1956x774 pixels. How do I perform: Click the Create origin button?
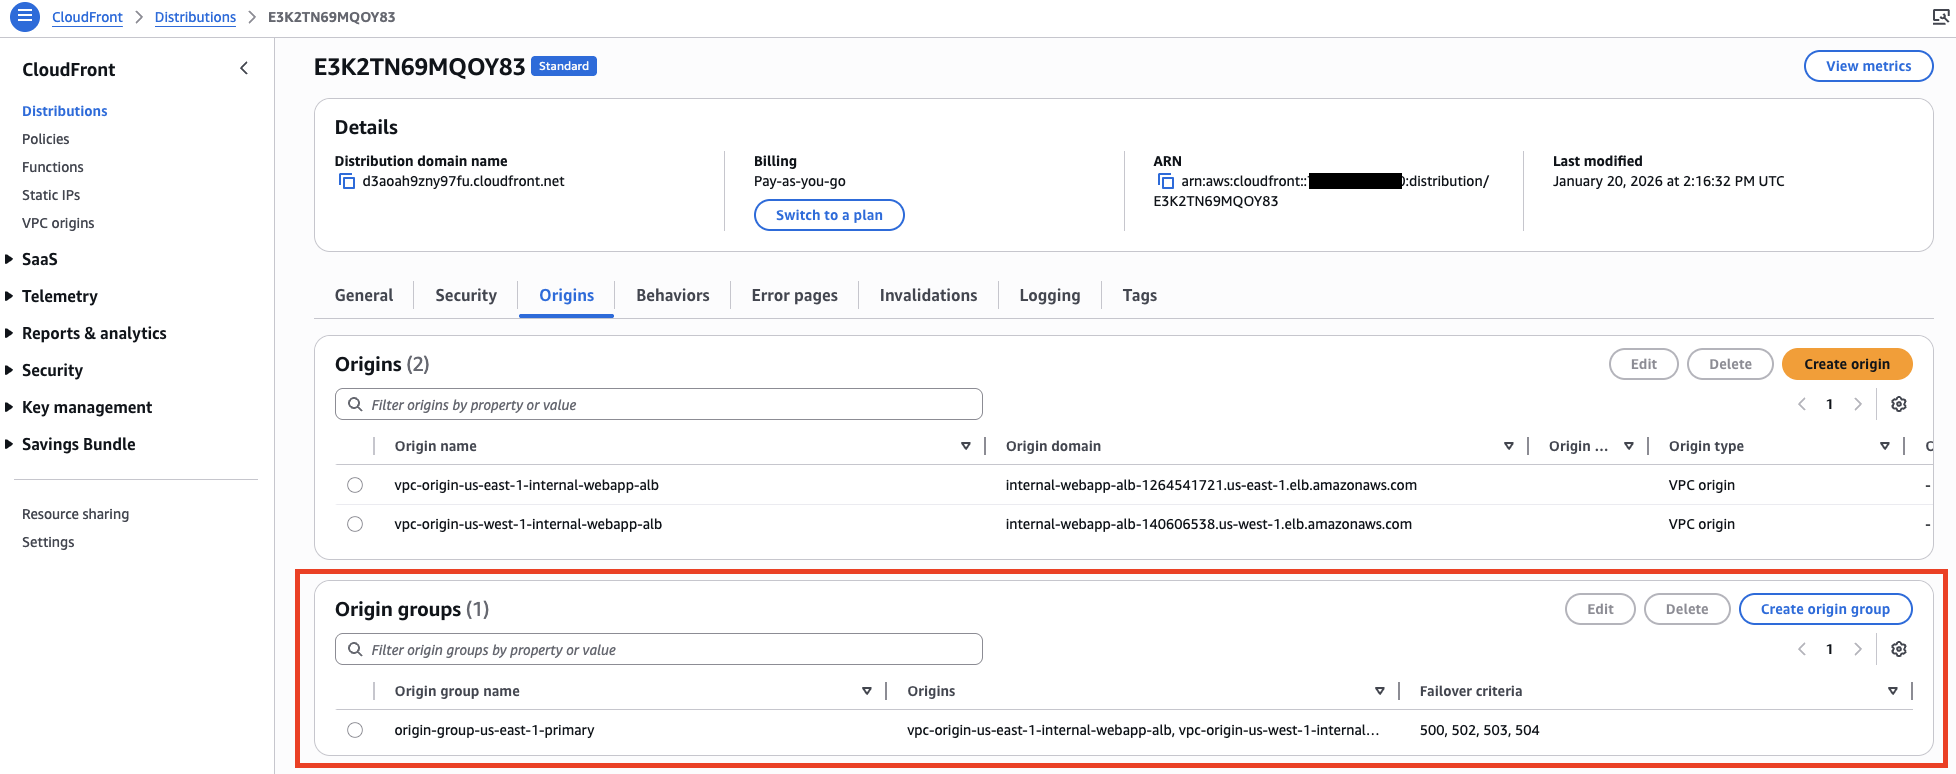[x=1846, y=364]
